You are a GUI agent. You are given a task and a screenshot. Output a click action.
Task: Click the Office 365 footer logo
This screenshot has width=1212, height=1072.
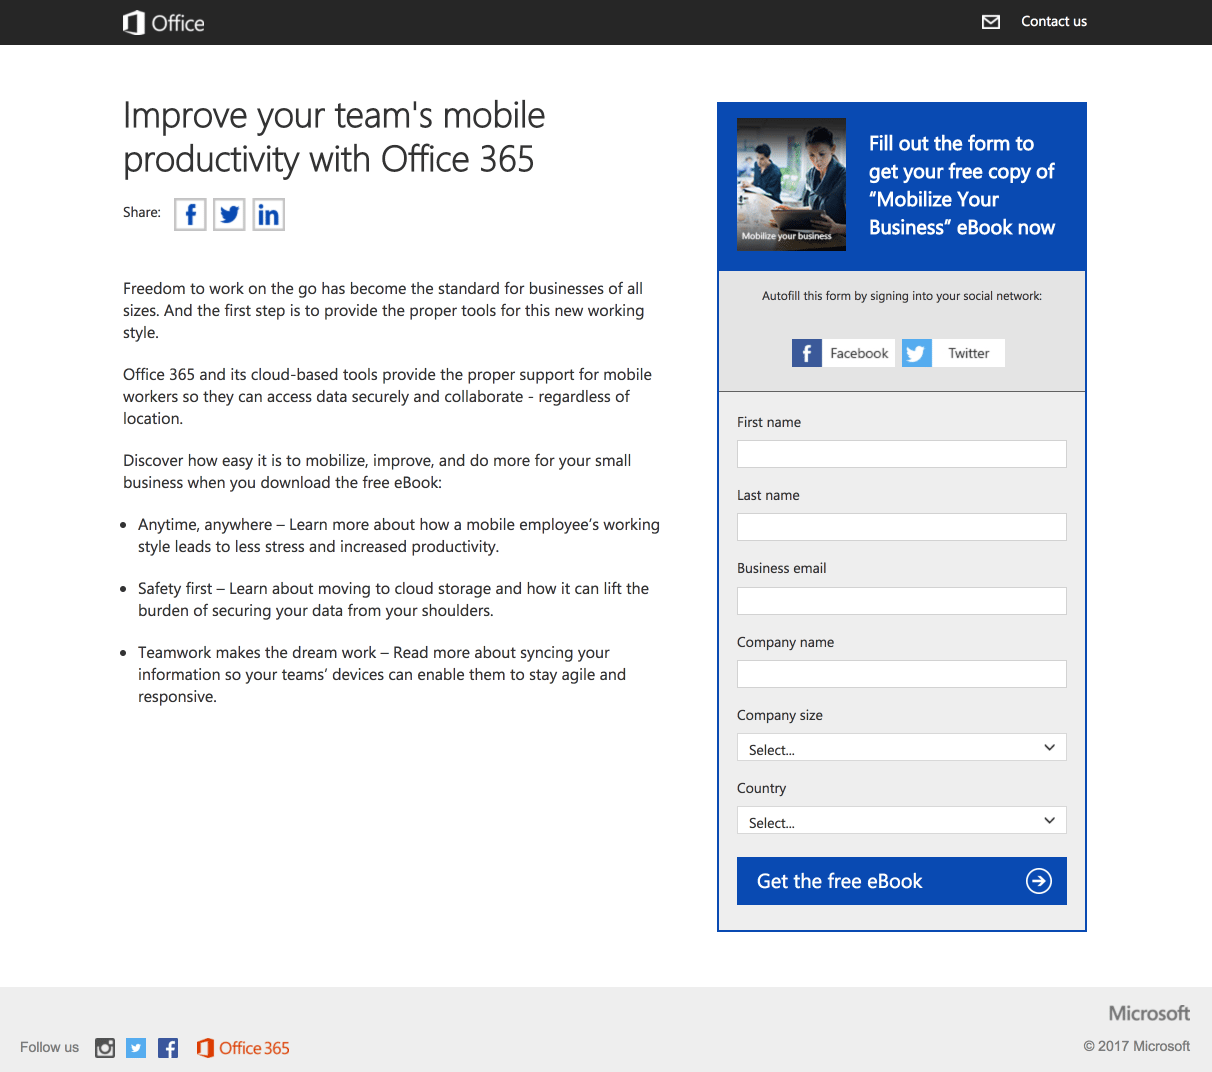(x=243, y=1047)
